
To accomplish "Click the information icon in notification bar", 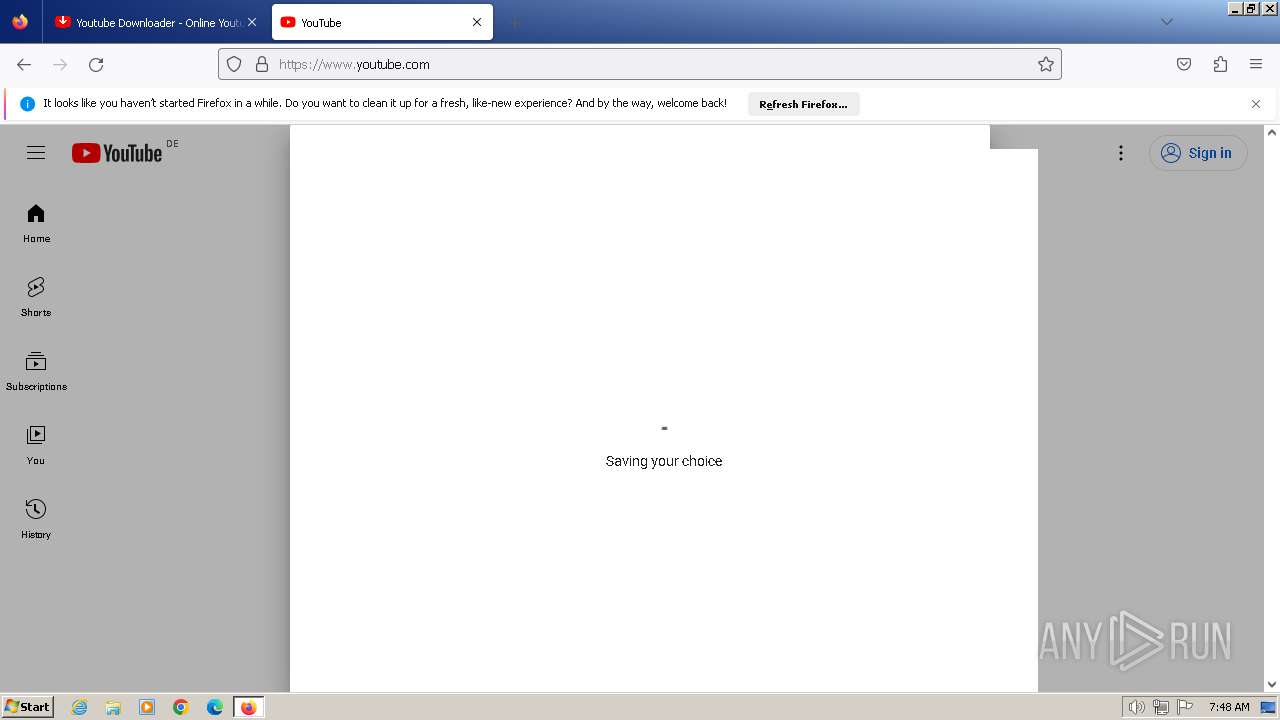I will 27,104.
